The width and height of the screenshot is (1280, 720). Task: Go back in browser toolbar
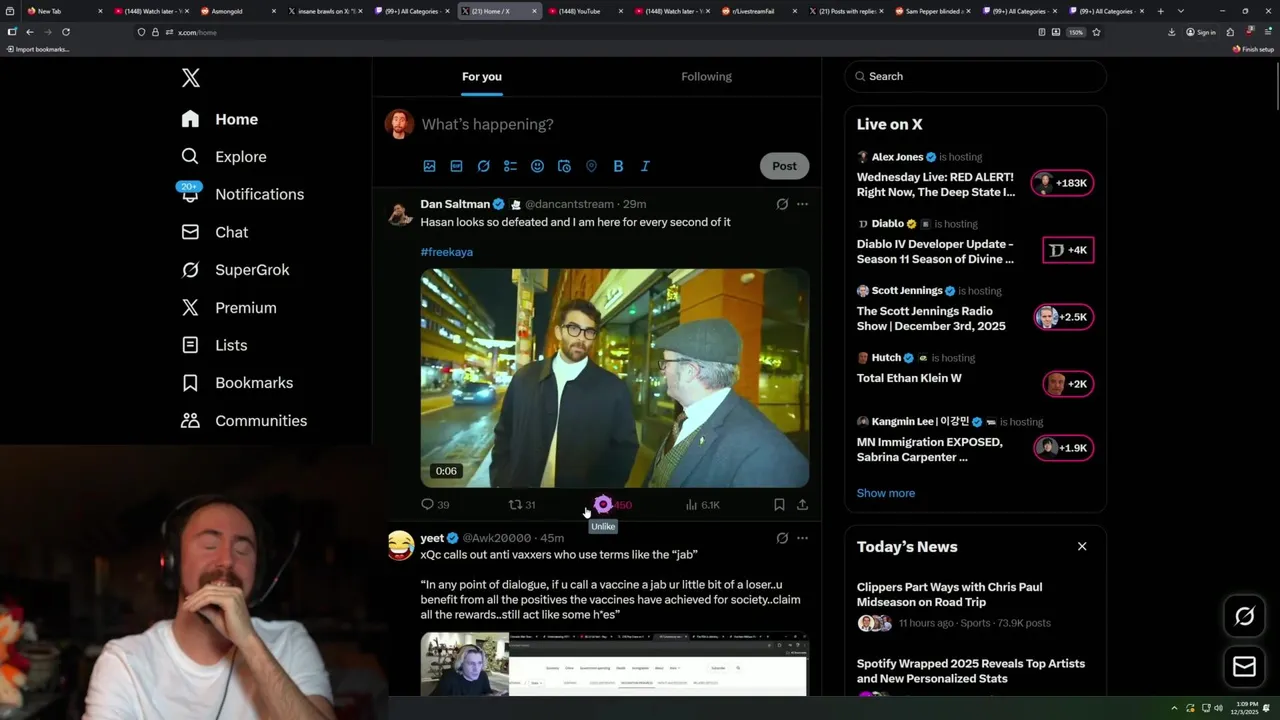pos(29,32)
